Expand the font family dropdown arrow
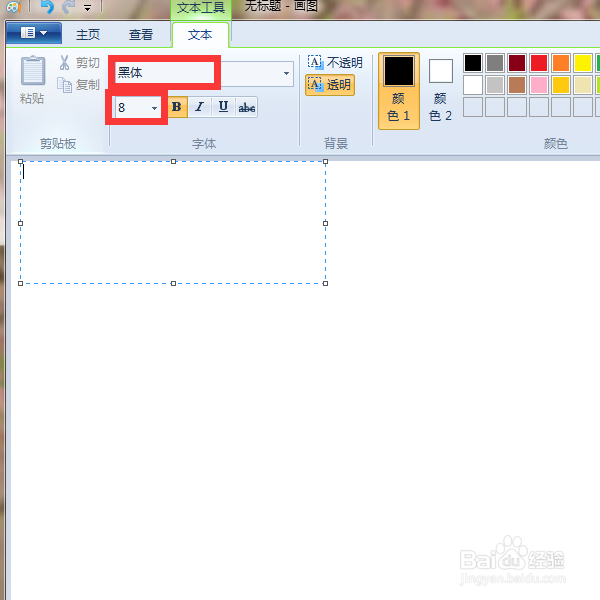The height and width of the screenshot is (600, 600). click(286, 73)
